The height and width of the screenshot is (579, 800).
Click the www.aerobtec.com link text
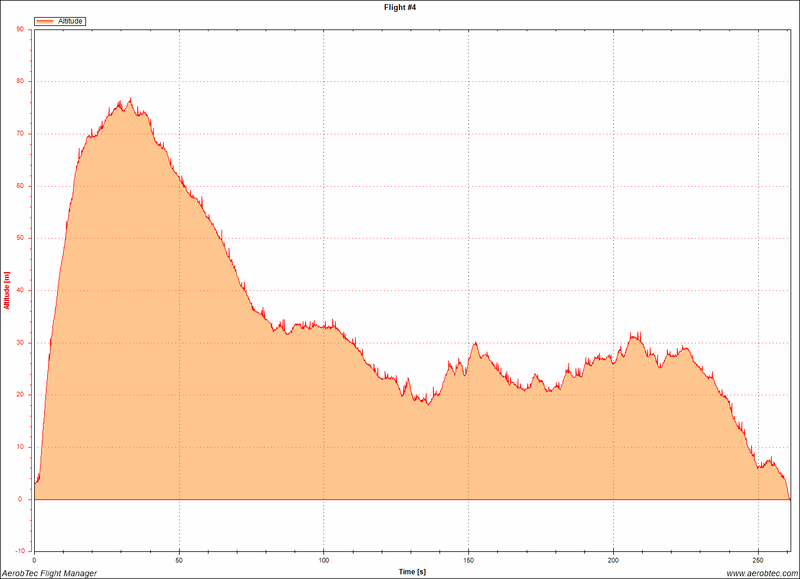coord(762,573)
